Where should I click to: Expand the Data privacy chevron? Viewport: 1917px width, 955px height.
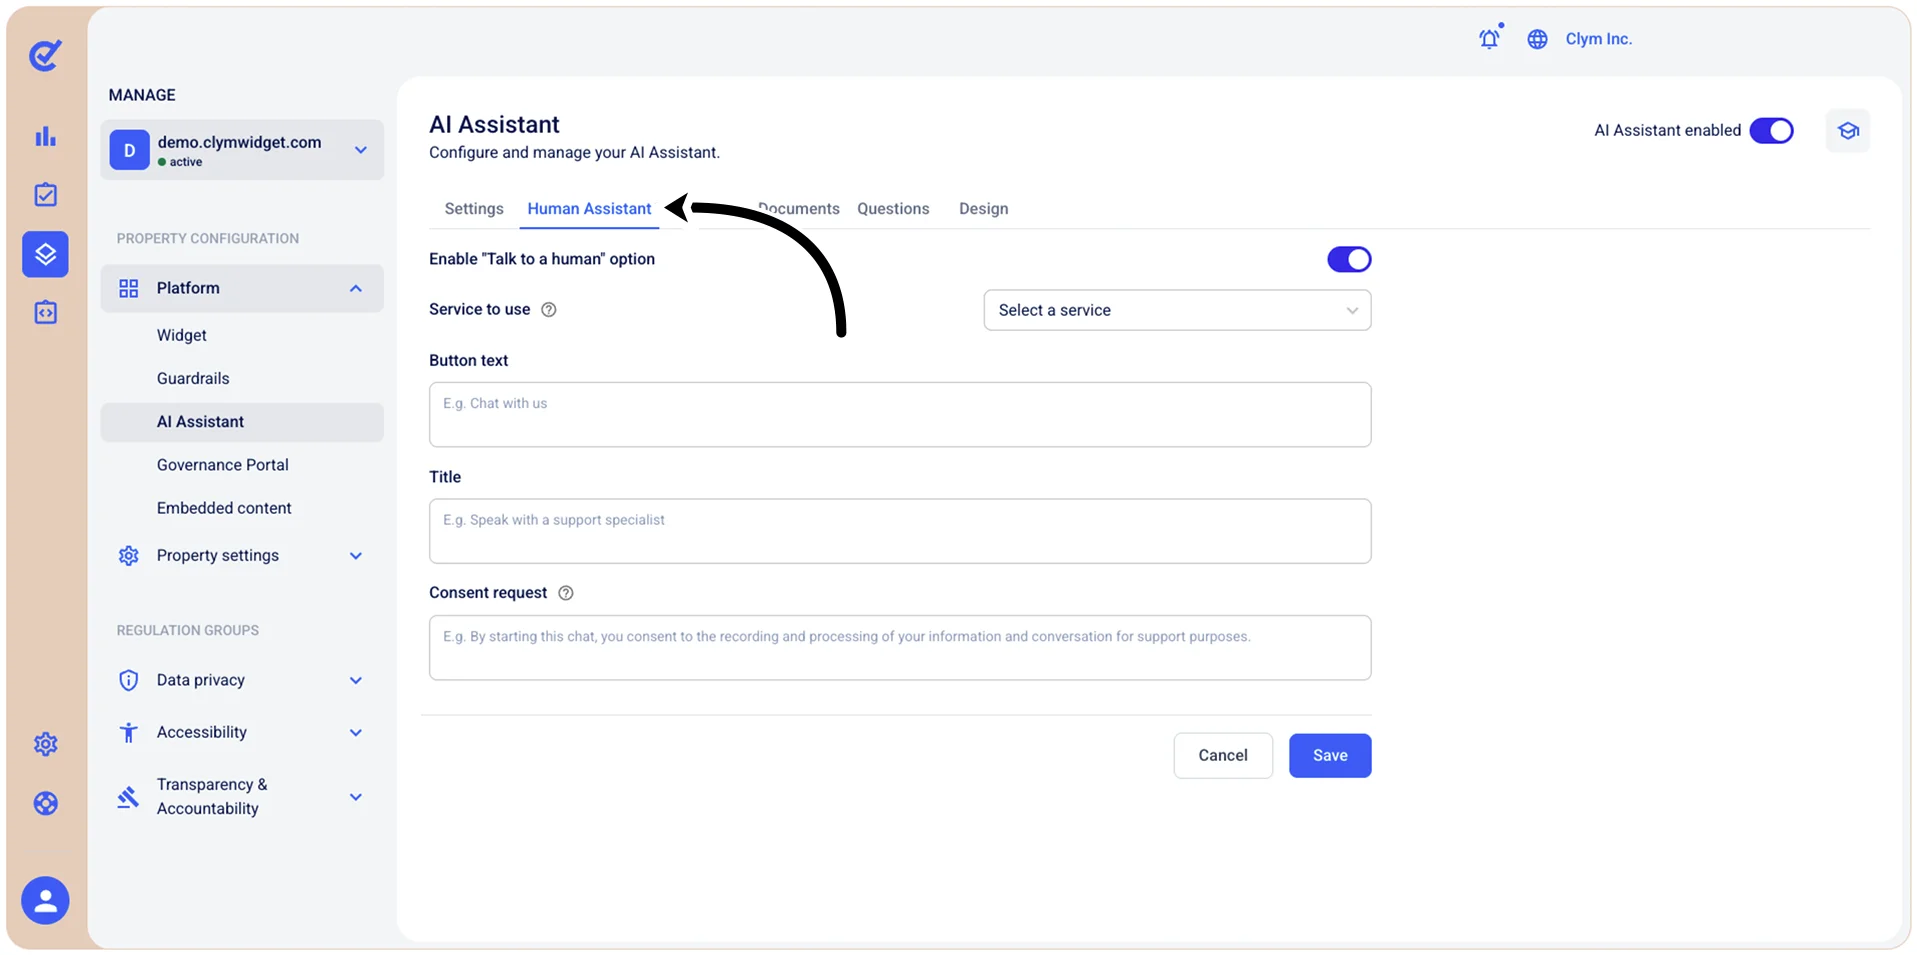click(356, 681)
